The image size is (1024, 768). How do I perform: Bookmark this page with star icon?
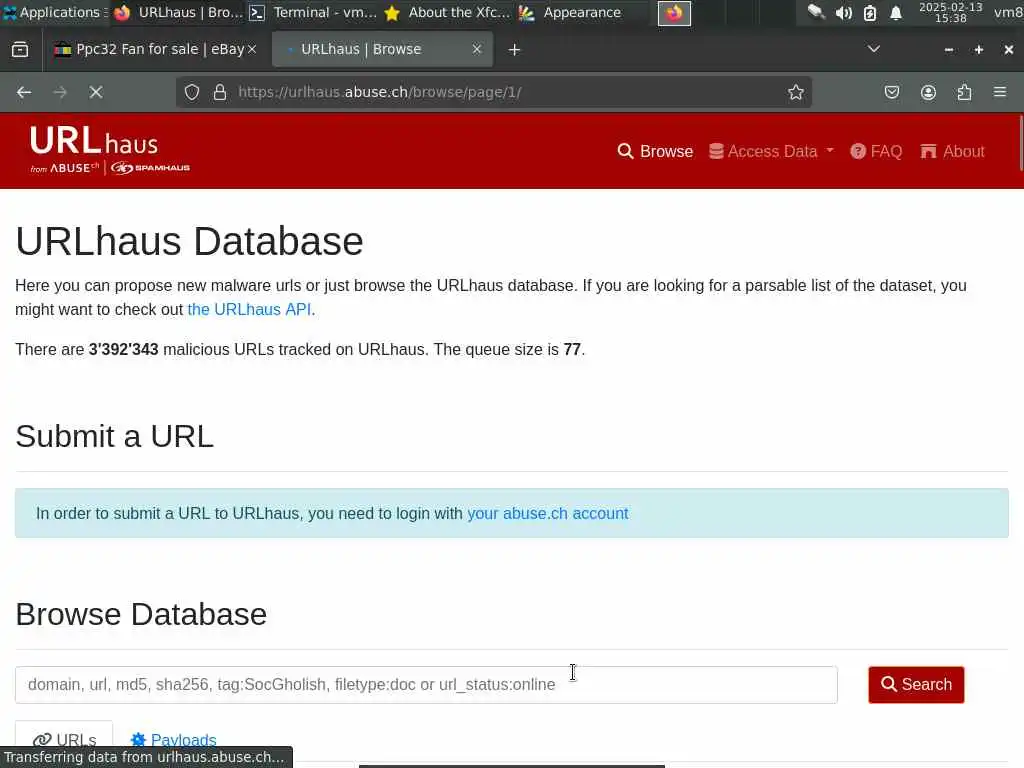(x=795, y=92)
